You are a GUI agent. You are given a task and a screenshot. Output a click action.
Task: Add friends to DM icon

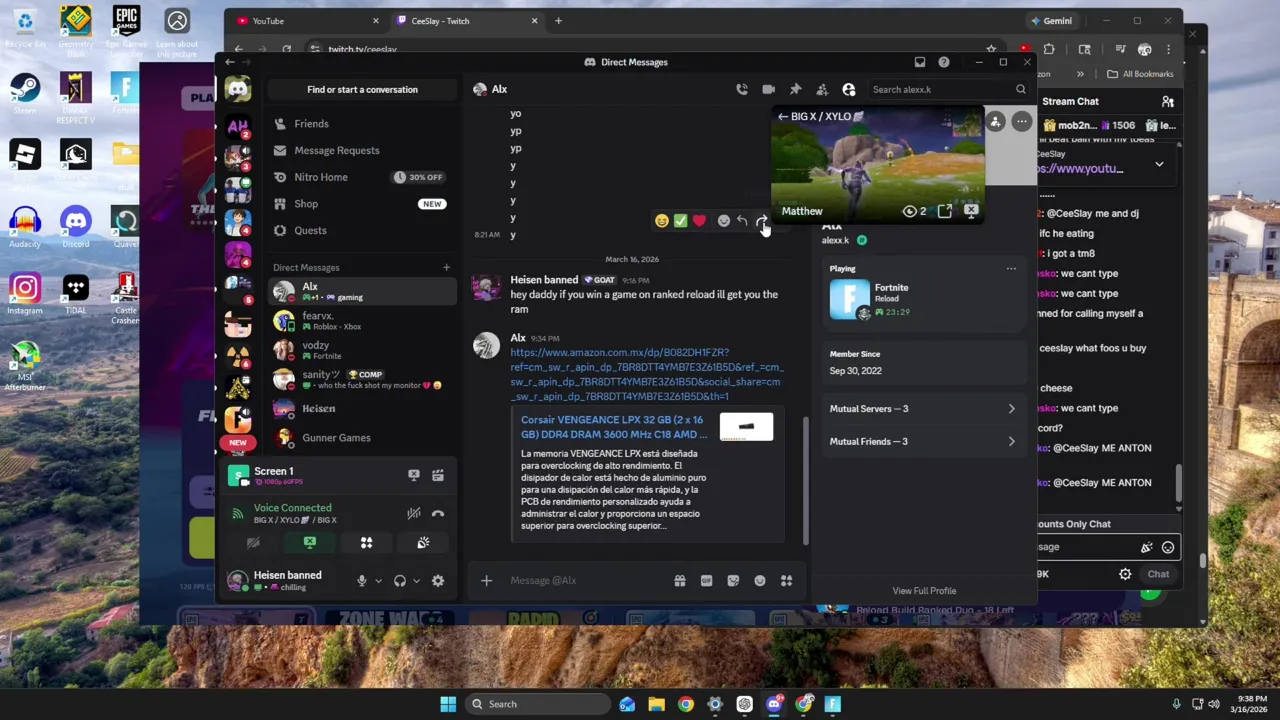[822, 89]
